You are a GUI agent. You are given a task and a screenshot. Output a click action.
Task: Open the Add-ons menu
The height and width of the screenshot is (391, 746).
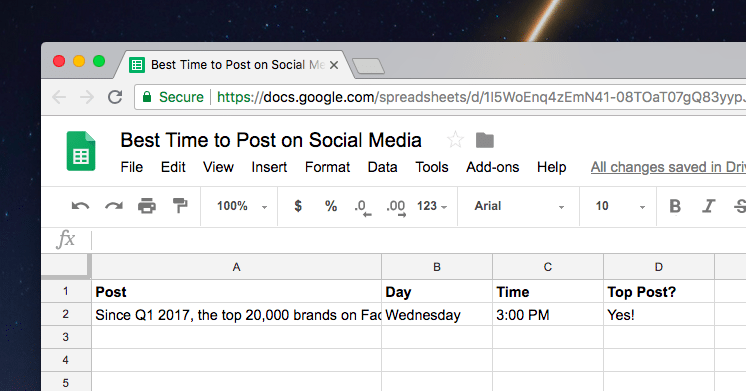(x=492, y=167)
